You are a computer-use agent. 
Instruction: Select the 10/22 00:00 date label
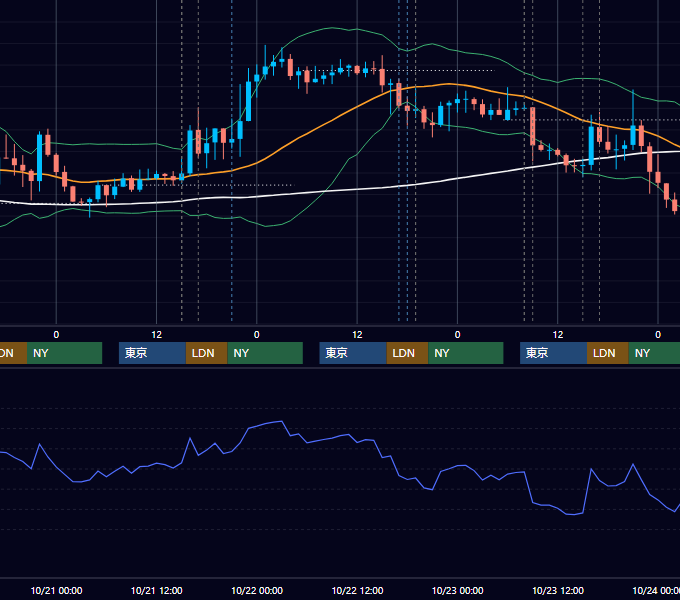coord(257,590)
